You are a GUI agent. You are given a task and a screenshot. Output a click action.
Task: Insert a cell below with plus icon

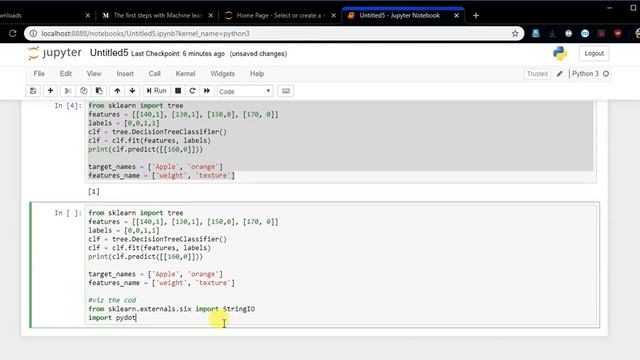[x=50, y=91]
